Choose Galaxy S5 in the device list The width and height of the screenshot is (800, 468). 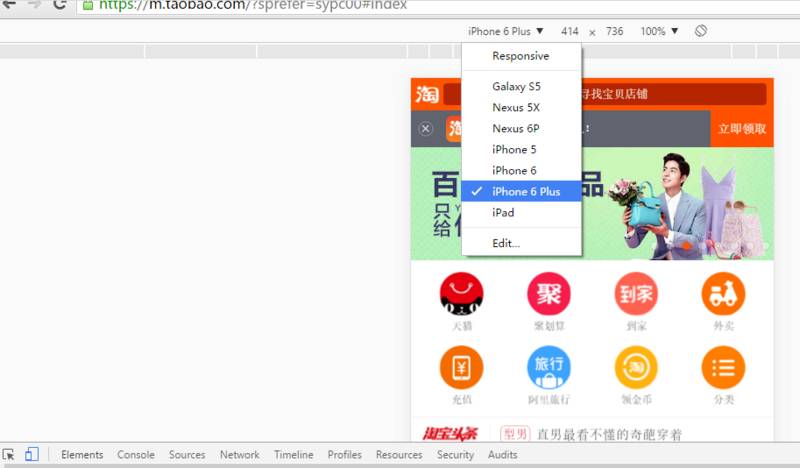click(521, 86)
